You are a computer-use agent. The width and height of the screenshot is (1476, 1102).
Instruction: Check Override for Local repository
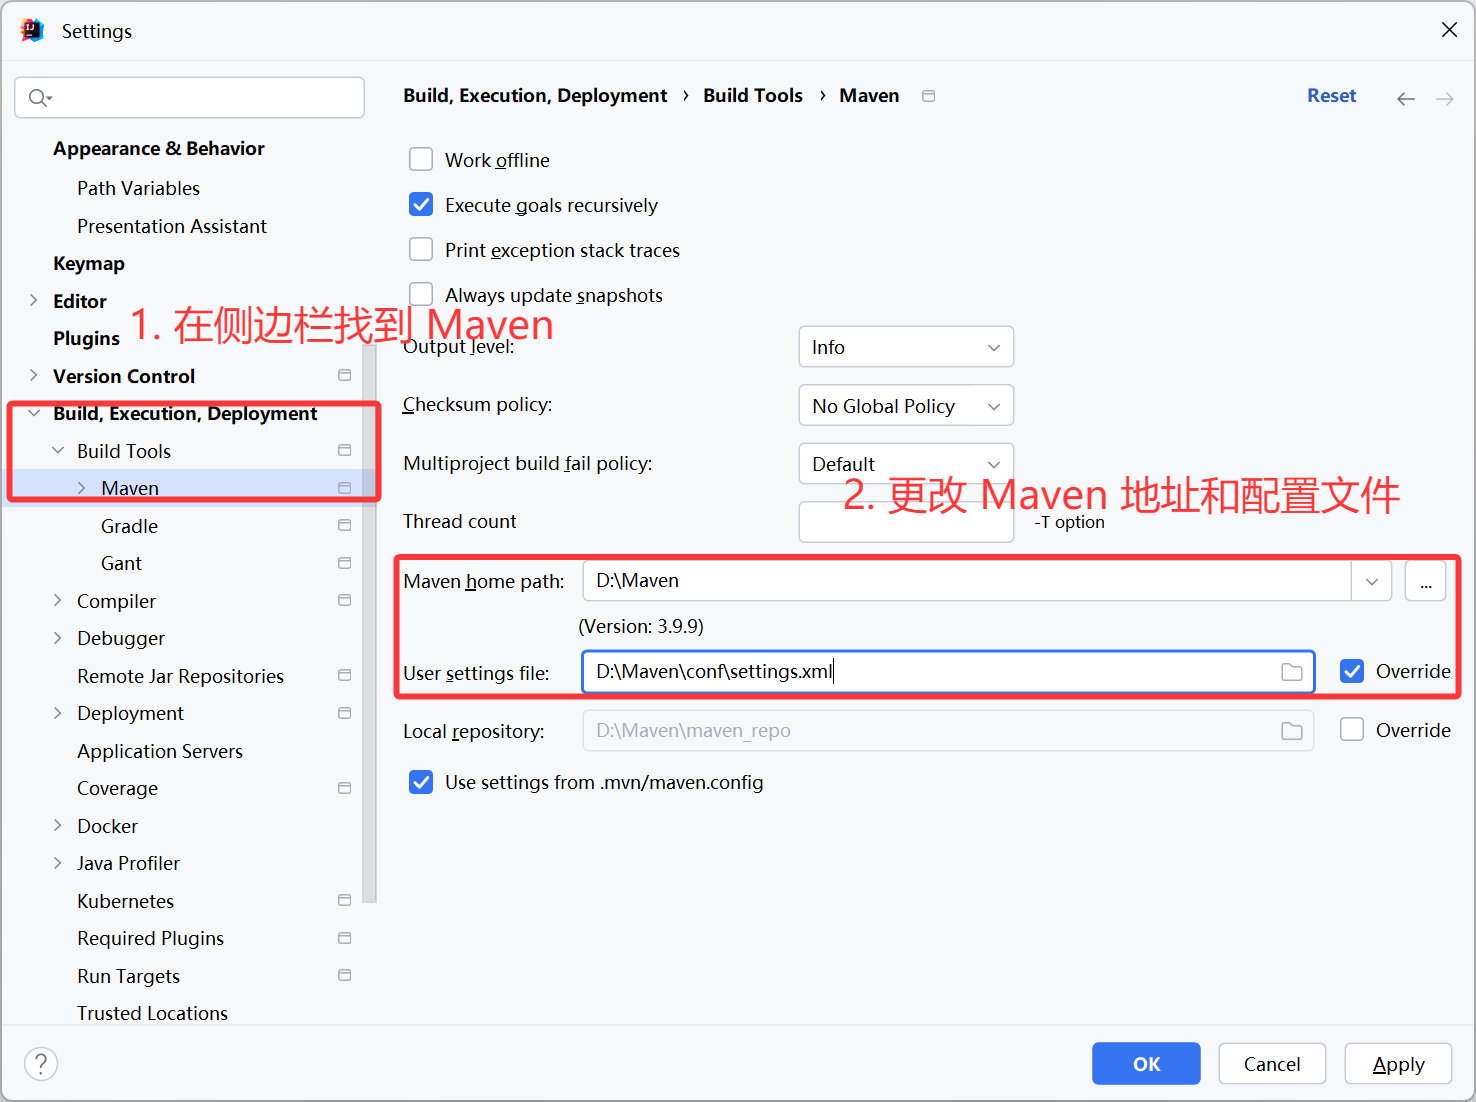pyautogui.click(x=1352, y=730)
